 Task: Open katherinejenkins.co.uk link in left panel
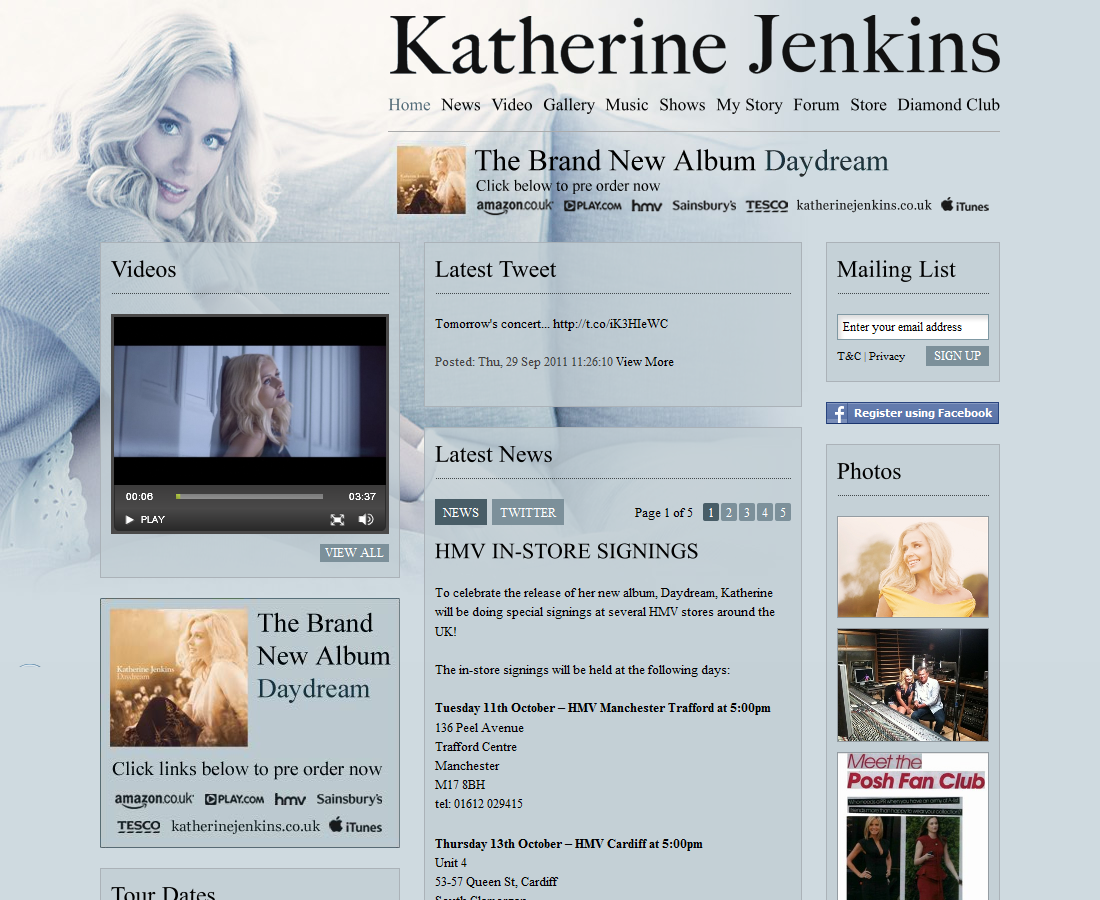point(246,826)
